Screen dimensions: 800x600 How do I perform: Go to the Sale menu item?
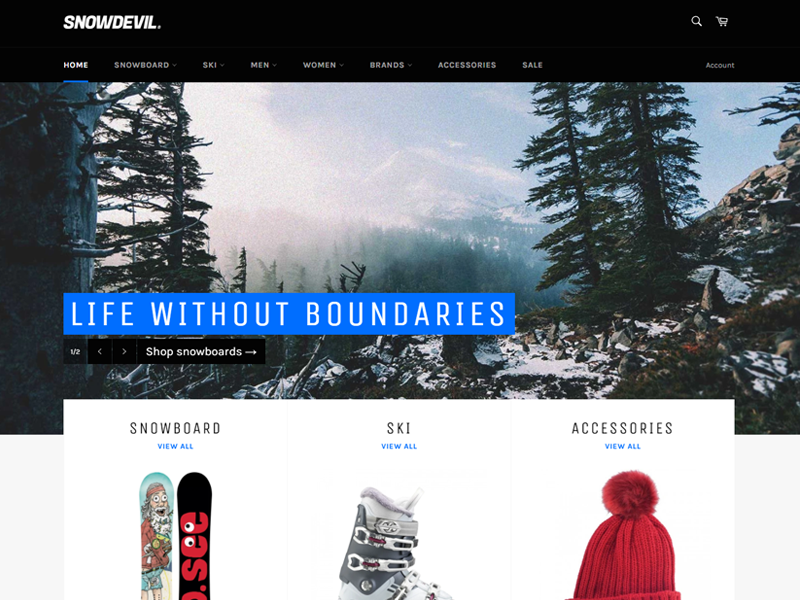coord(532,65)
